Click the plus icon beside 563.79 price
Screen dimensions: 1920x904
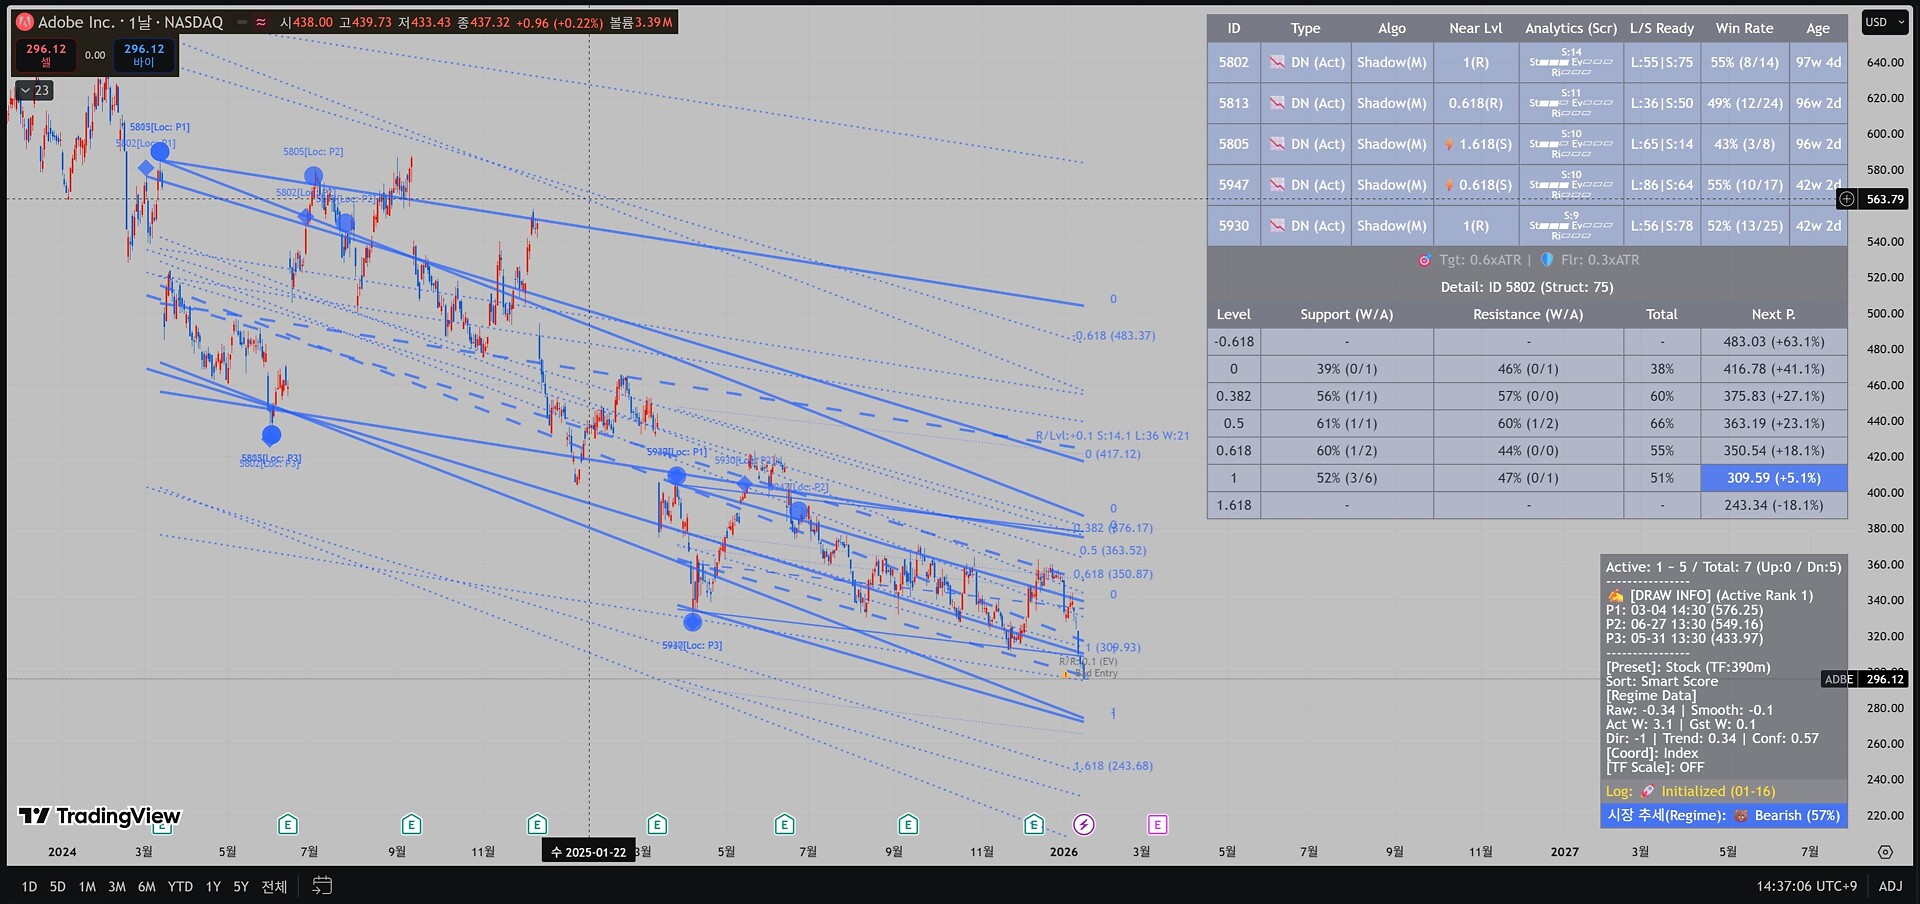pos(1847,199)
